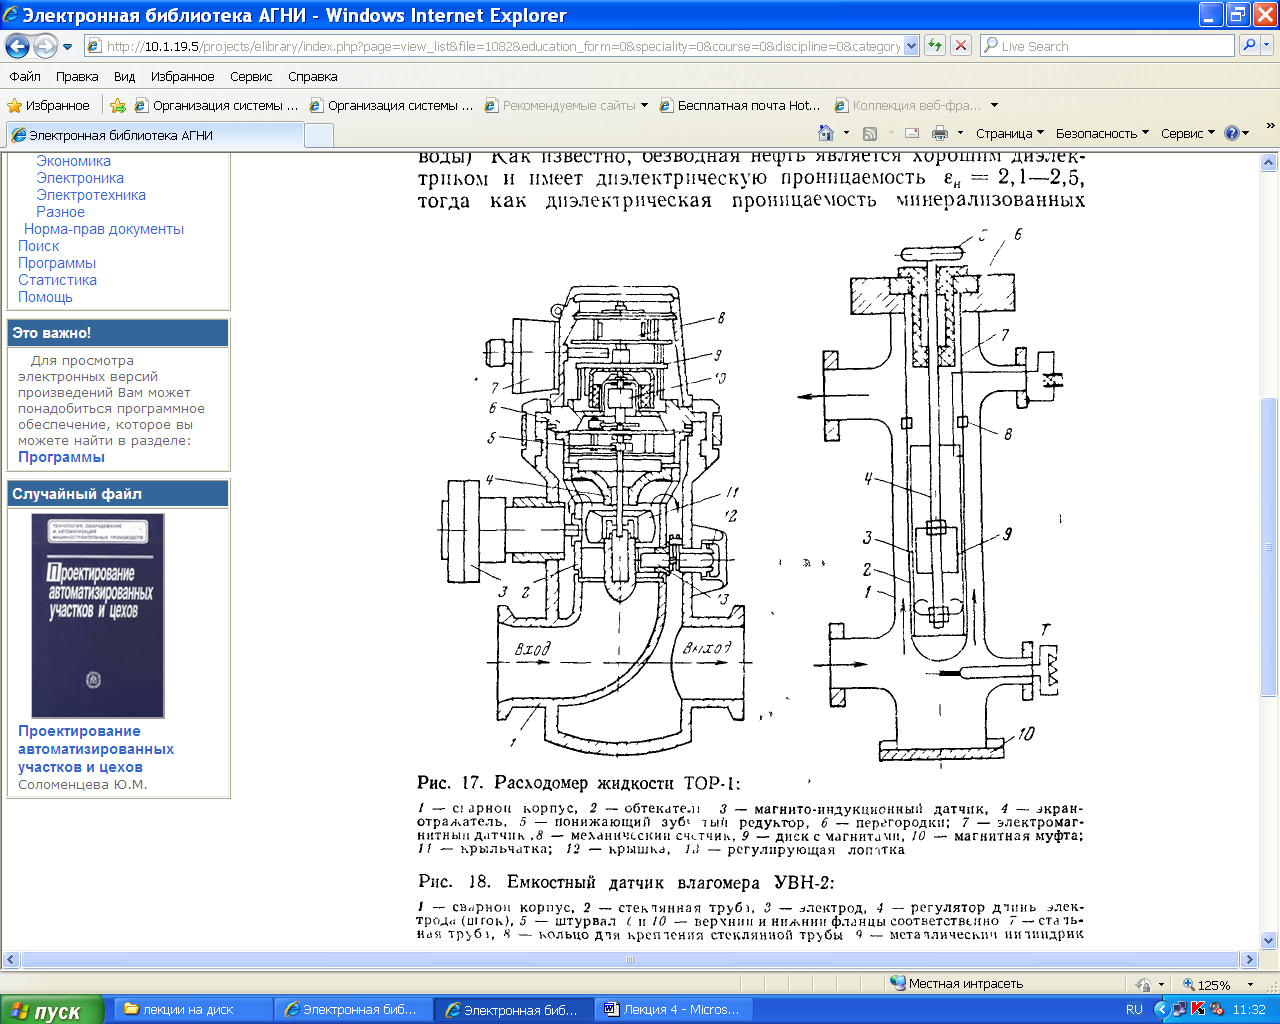Screen dimensions: 1280x1024
Task: Switch to Лекция 4 - Microsoft Word taskbar item
Action: coord(675,1010)
